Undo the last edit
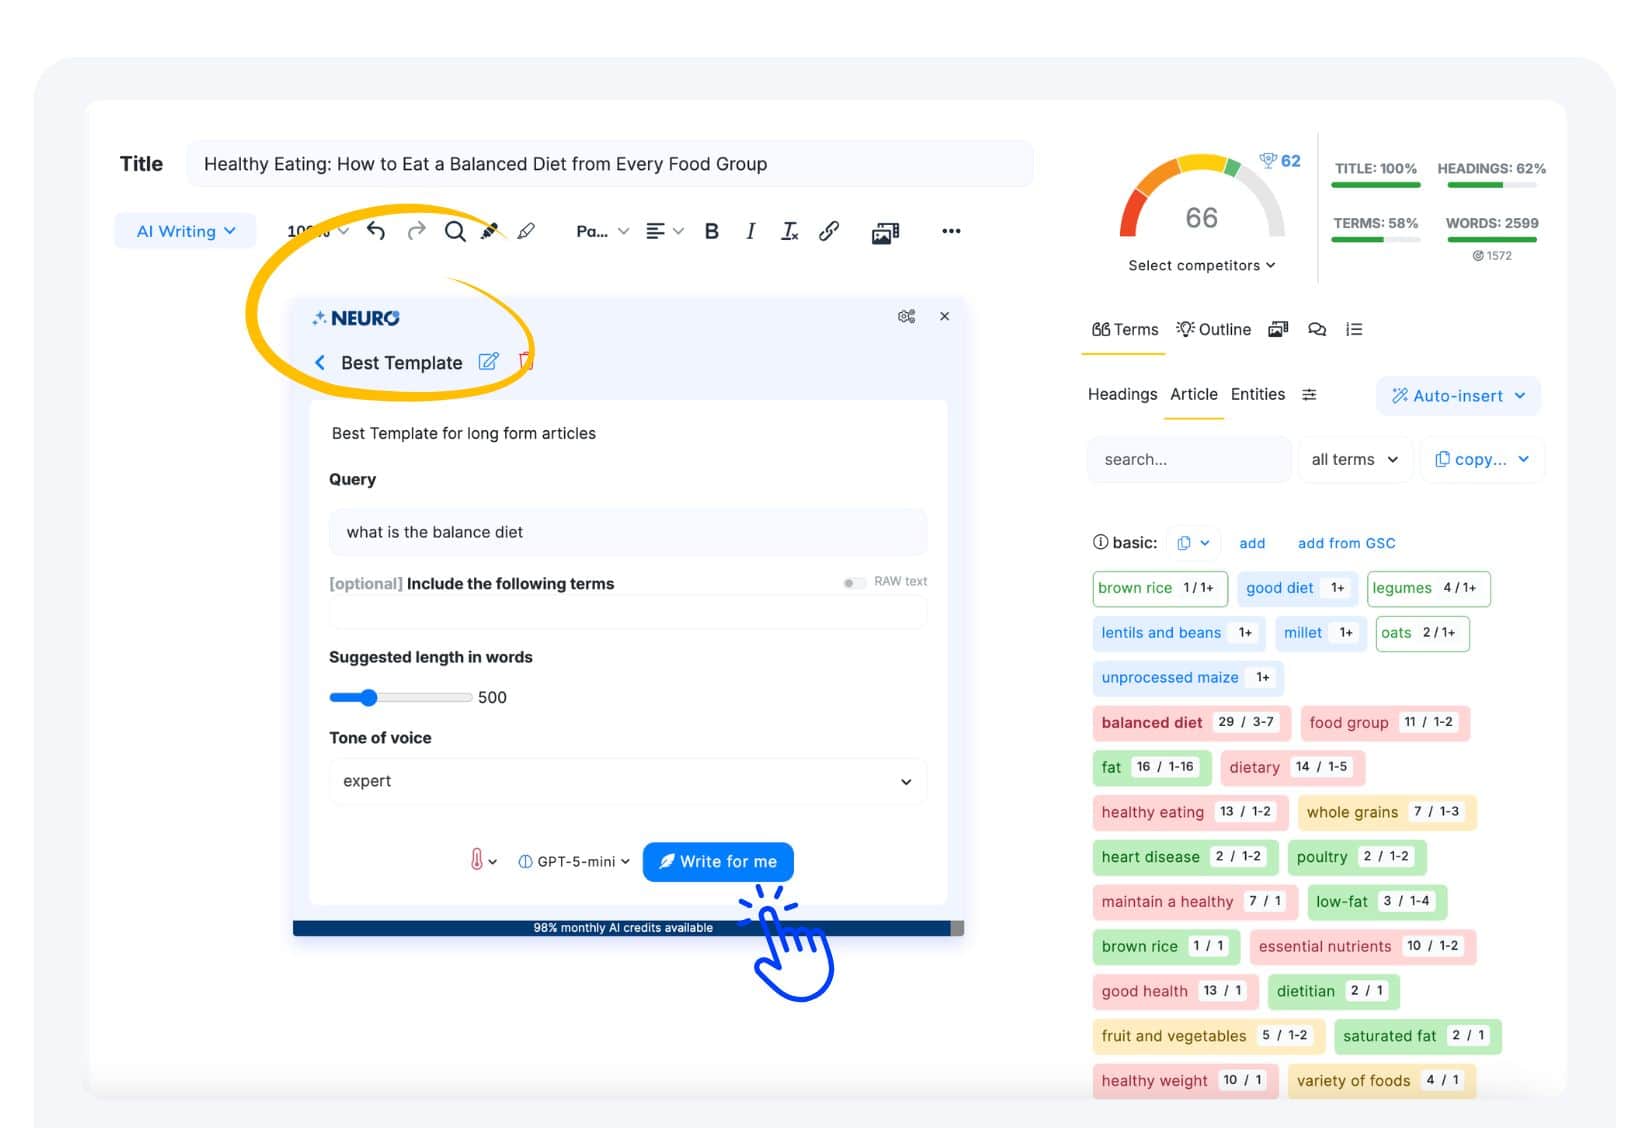 tap(375, 231)
